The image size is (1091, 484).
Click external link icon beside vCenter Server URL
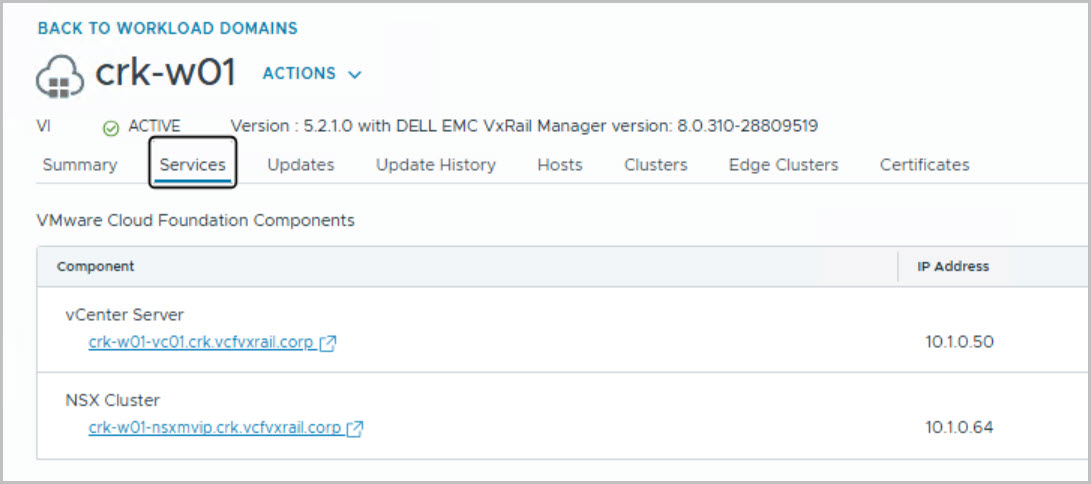click(x=328, y=343)
